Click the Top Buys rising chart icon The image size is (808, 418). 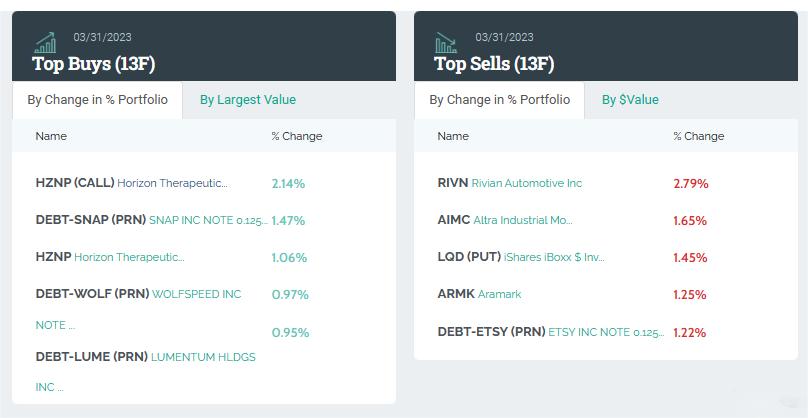click(45, 42)
